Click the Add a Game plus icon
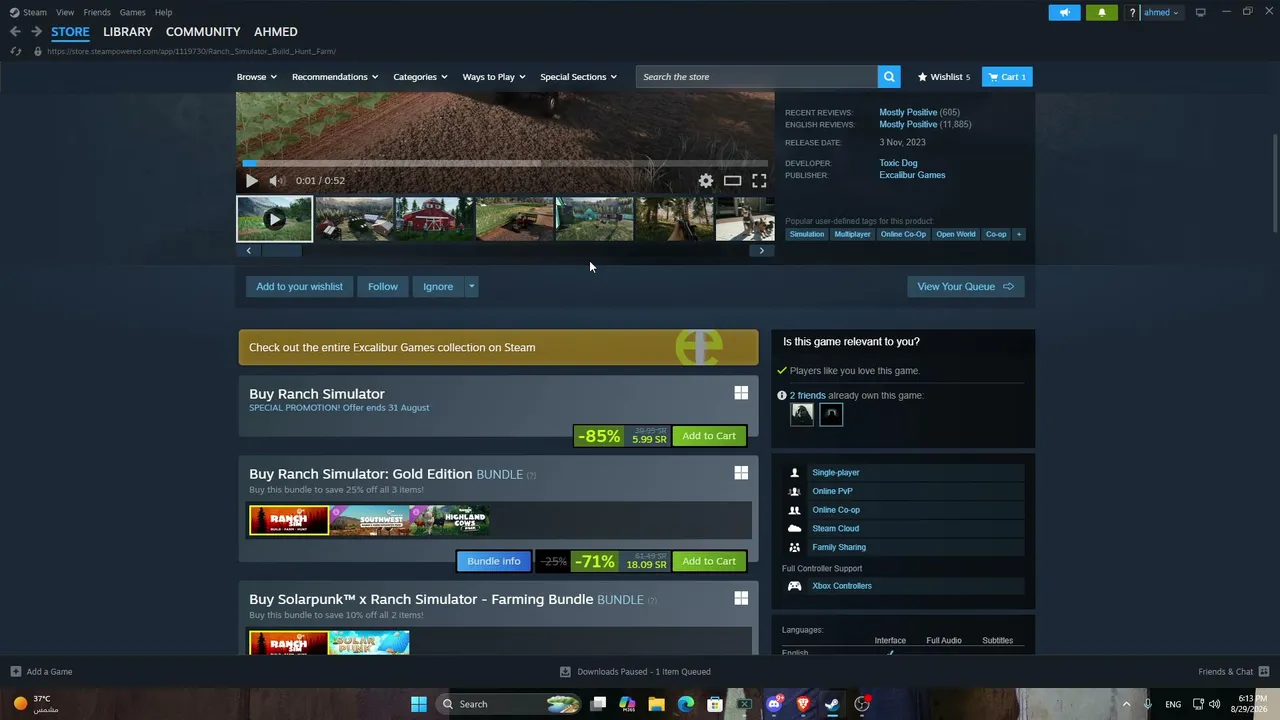The image size is (1280, 720). (15, 672)
